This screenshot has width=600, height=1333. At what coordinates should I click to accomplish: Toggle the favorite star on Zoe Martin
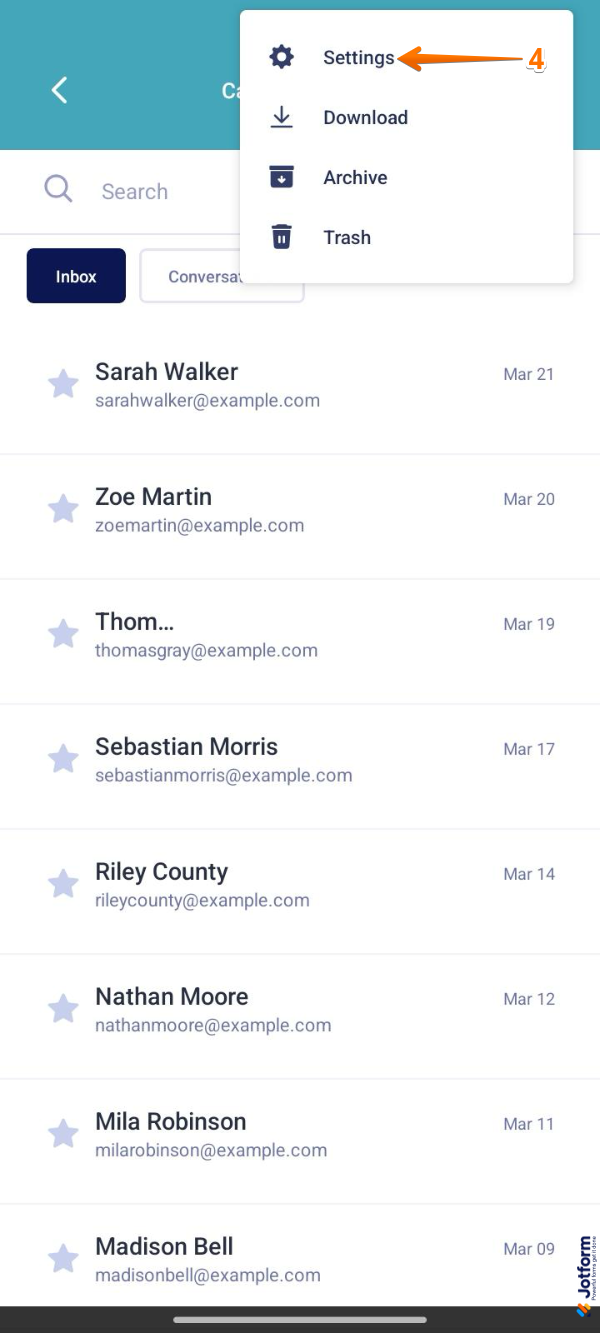pos(64,508)
